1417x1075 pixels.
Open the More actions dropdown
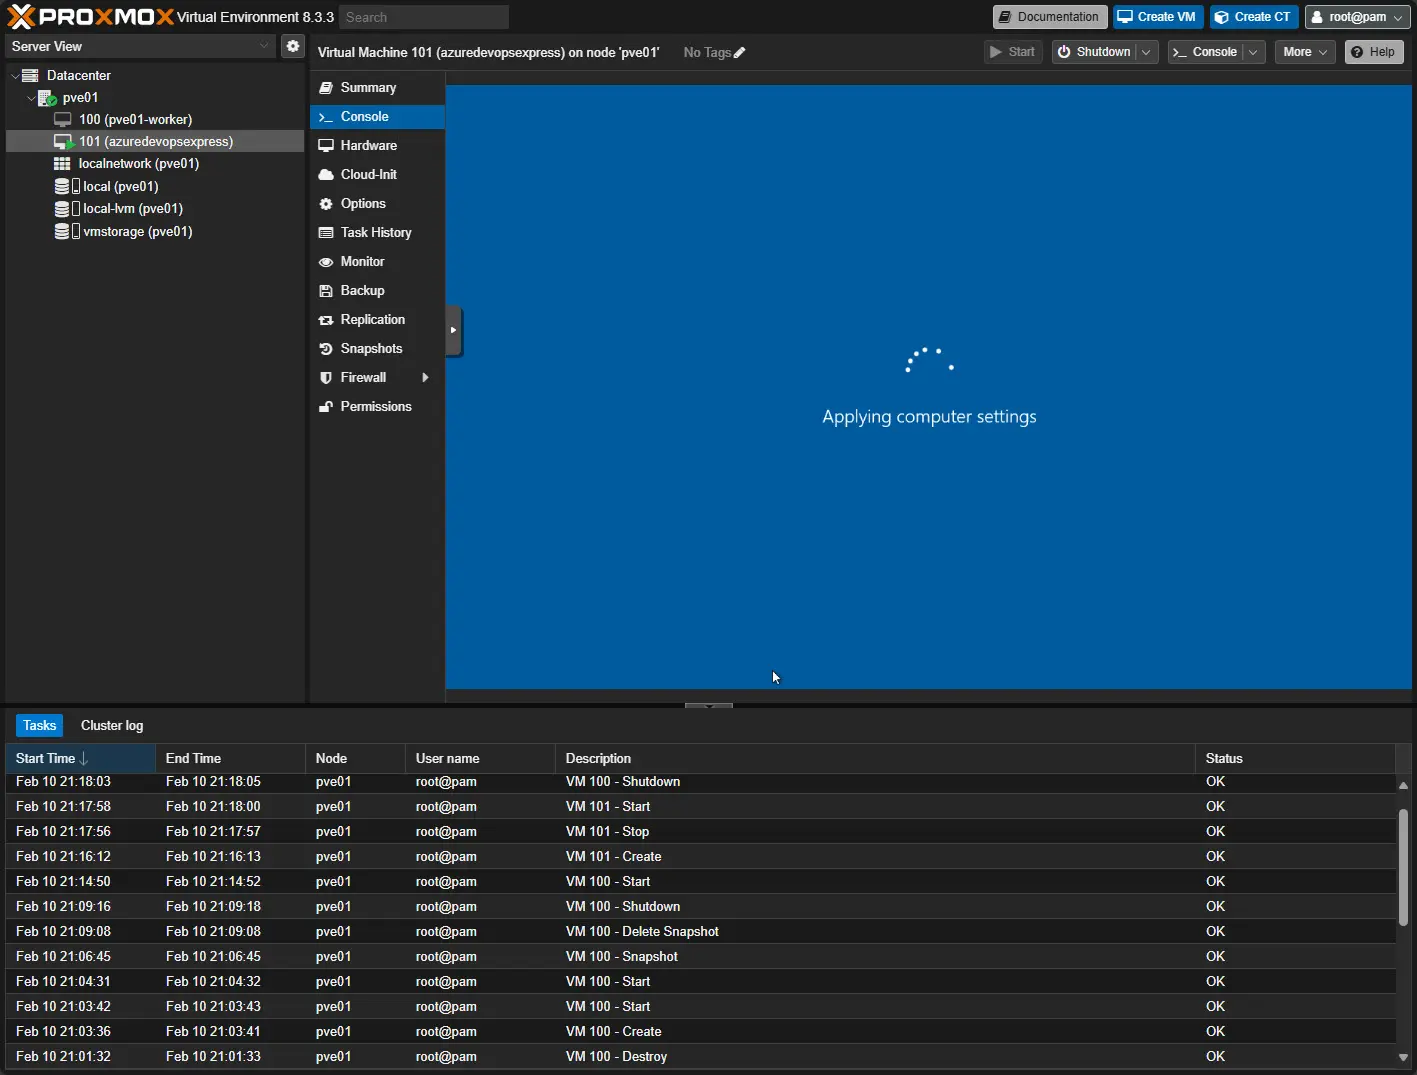click(1305, 52)
